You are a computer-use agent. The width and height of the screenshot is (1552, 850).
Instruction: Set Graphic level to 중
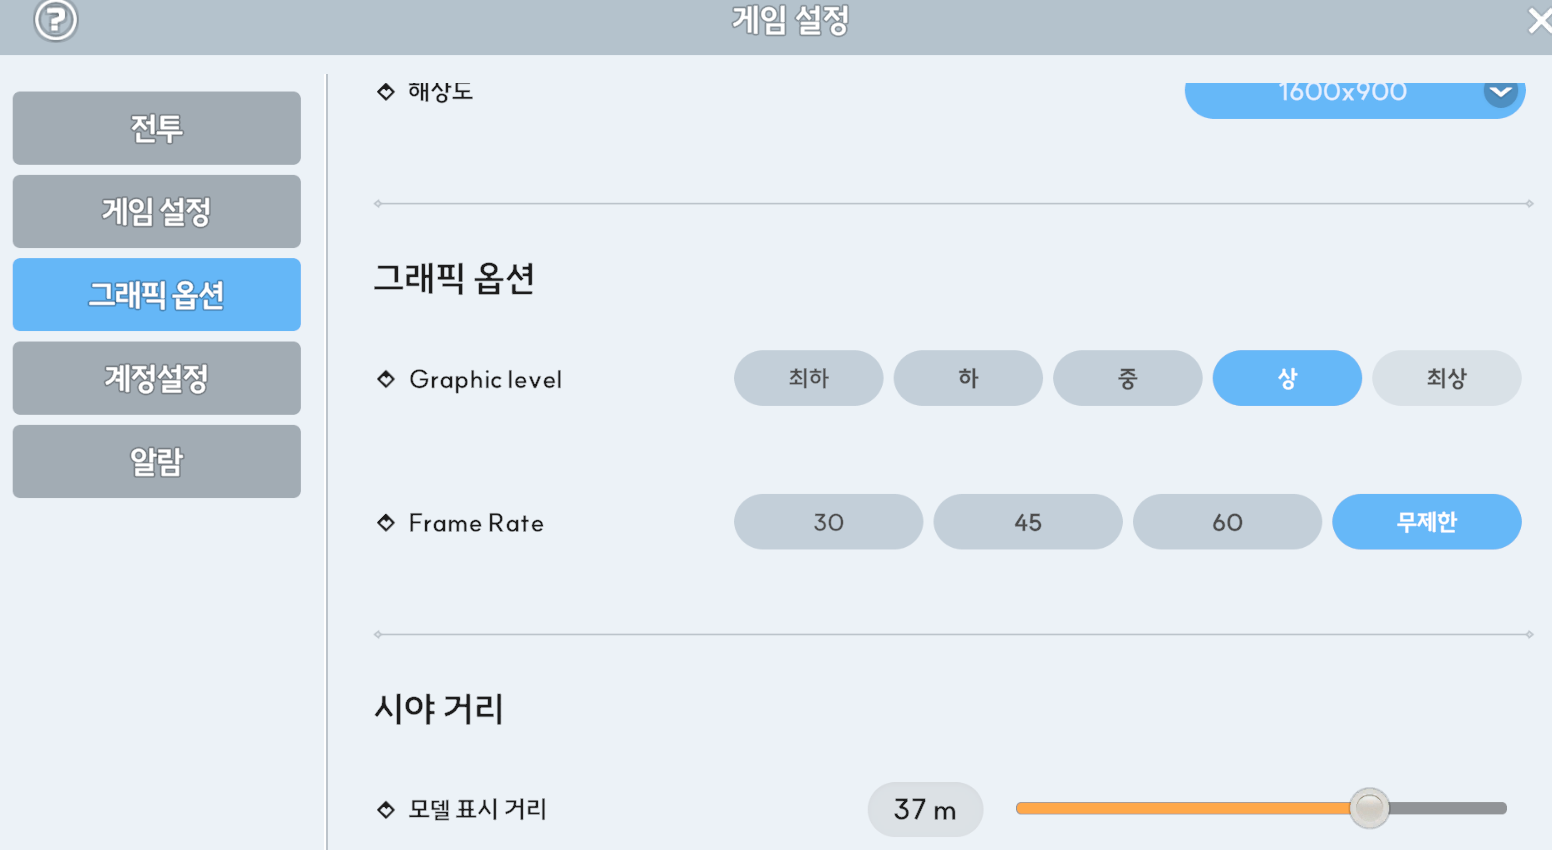[1127, 378]
